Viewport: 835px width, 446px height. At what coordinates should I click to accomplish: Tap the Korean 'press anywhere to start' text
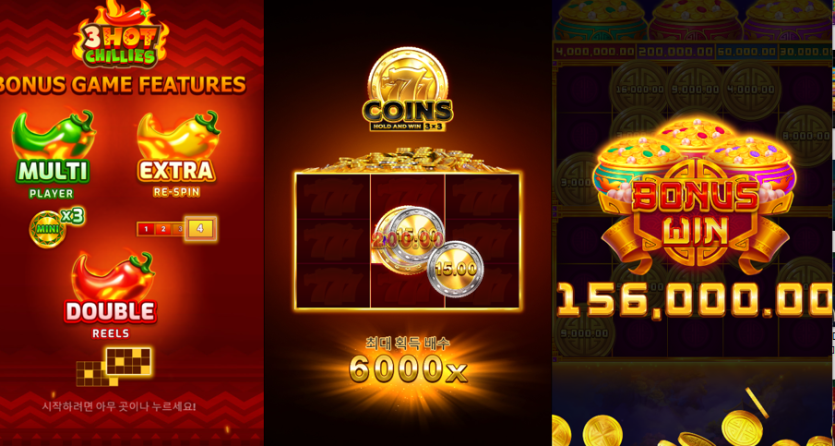point(119,407)
